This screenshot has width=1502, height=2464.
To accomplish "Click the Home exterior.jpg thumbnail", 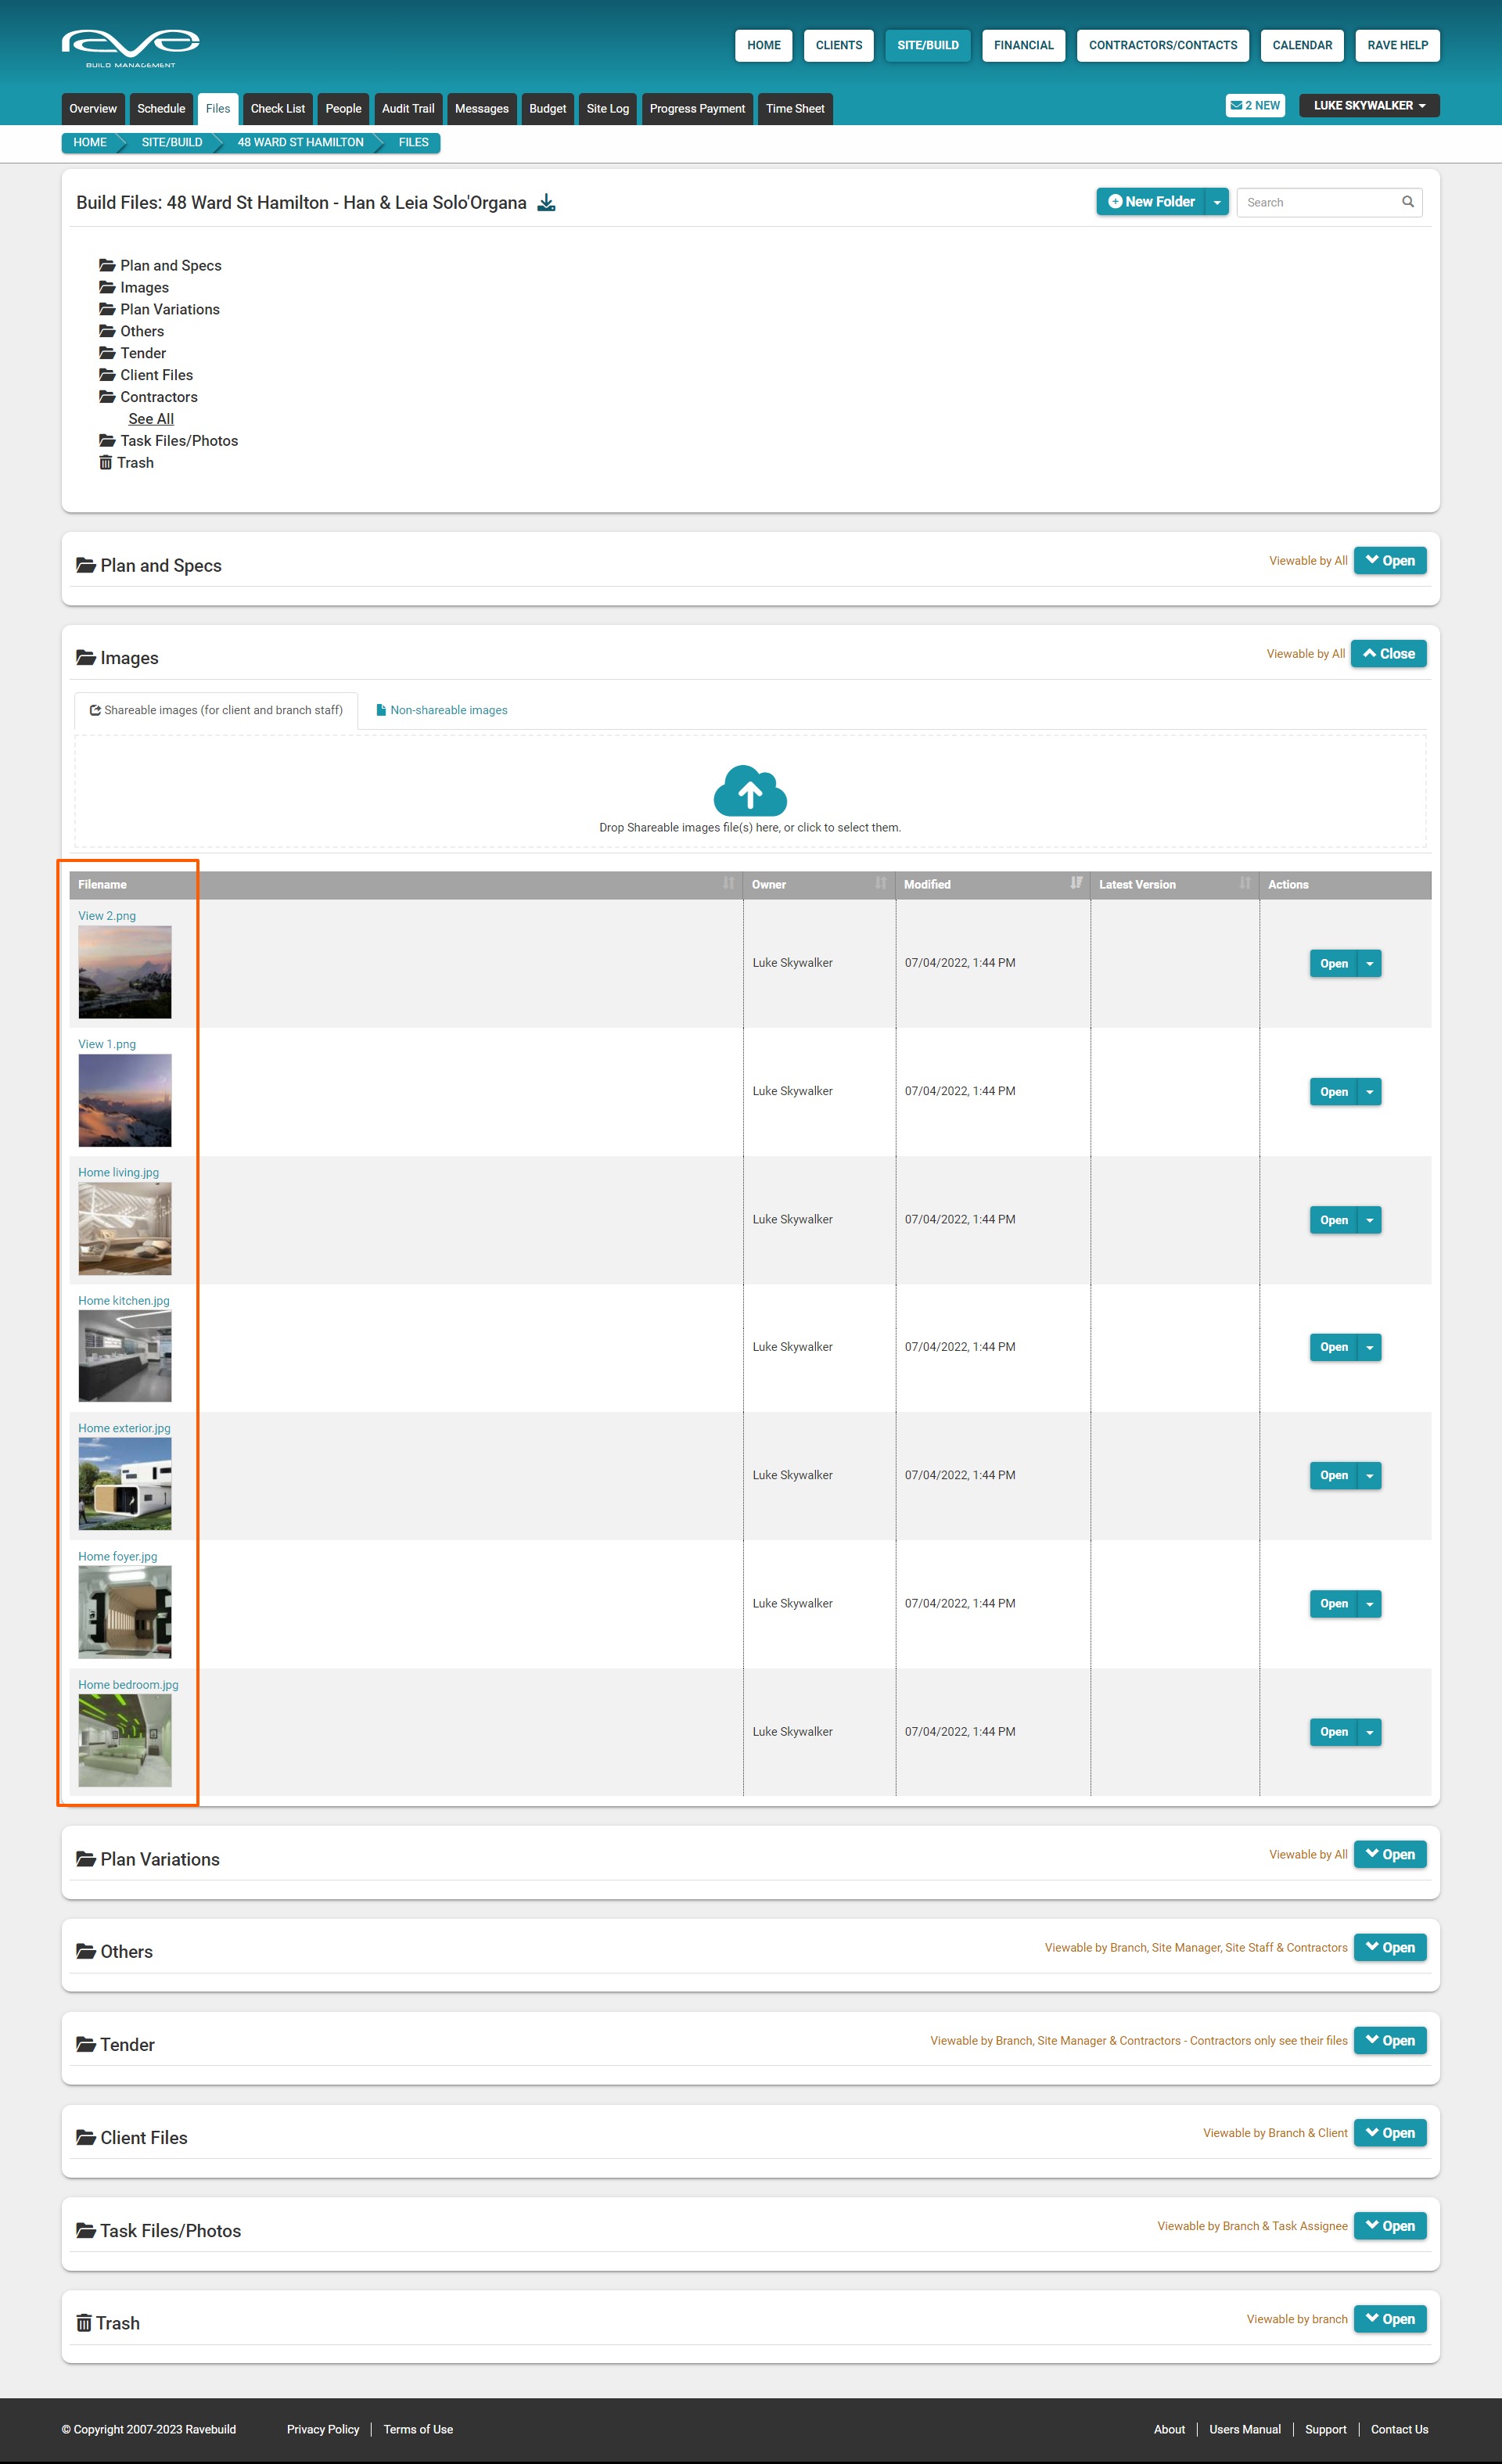I will (125, 1484).
